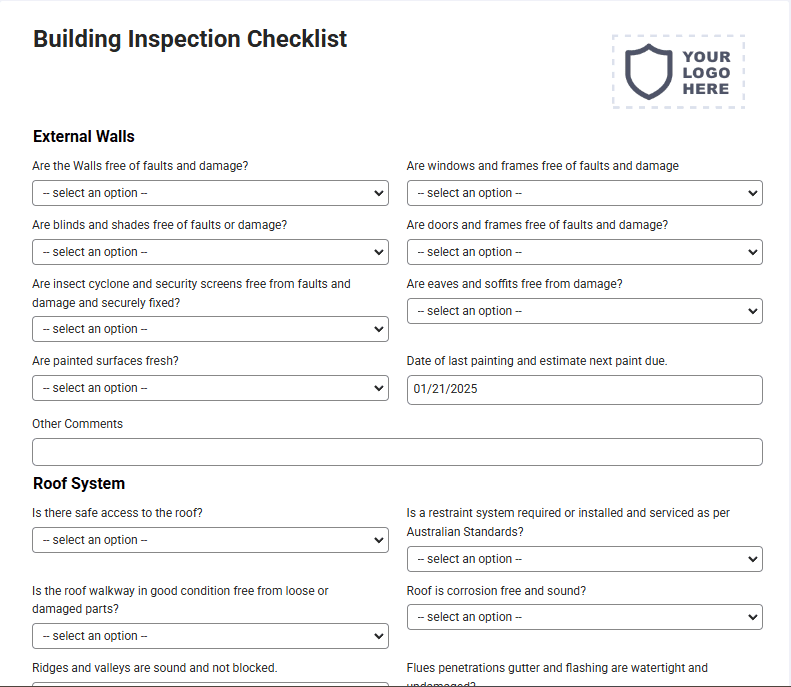Click the External Walls section heading
The height and width of the screenshot is (687, 791).
[x=84, y=137]
